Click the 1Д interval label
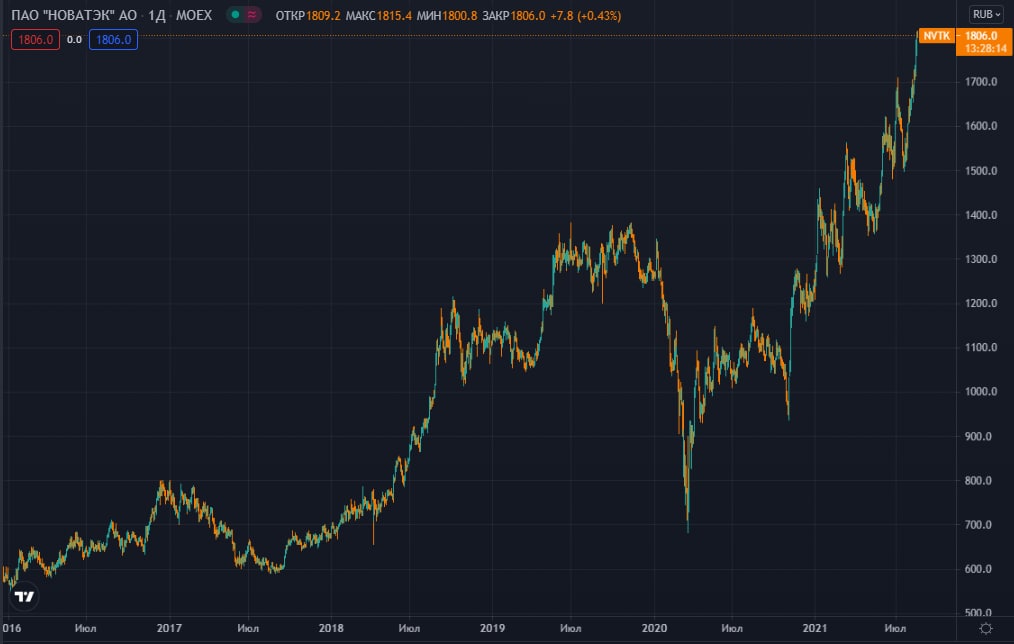The width and height of the screenshot is (1014, 644). [x=156, y=15]
